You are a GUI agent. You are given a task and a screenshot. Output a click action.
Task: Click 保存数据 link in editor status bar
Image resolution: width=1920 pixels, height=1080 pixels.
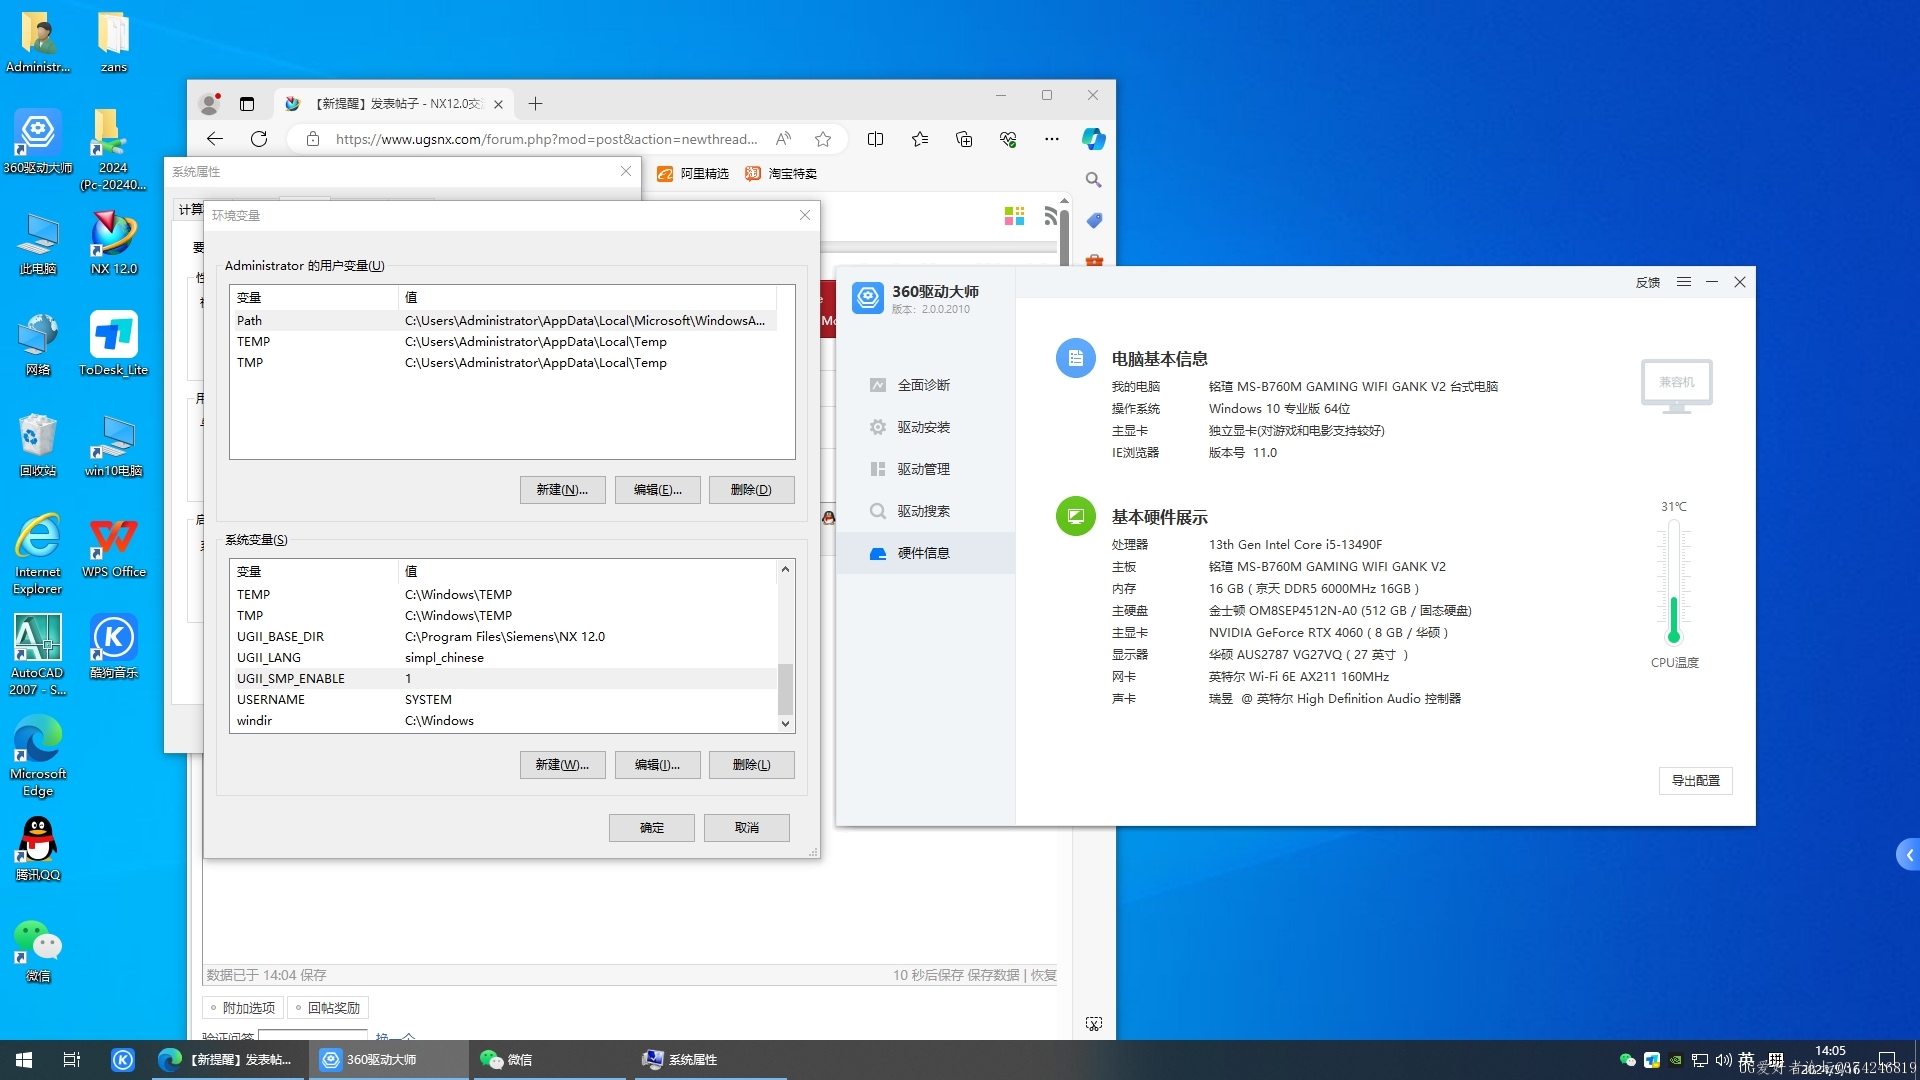pyautogui.click(x=993, y=975)
